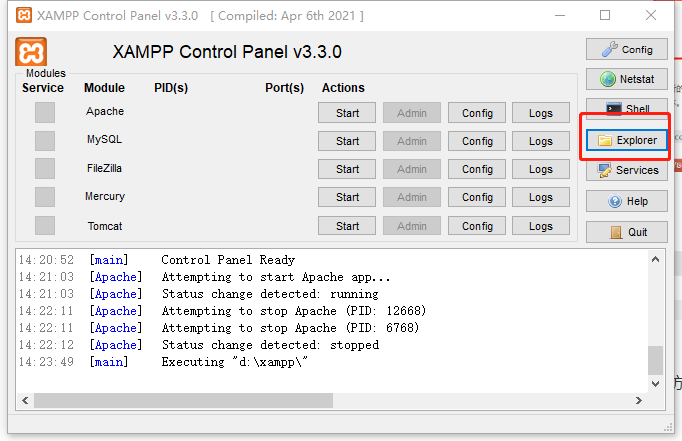Click the FileZilla module name

[104, 168]
